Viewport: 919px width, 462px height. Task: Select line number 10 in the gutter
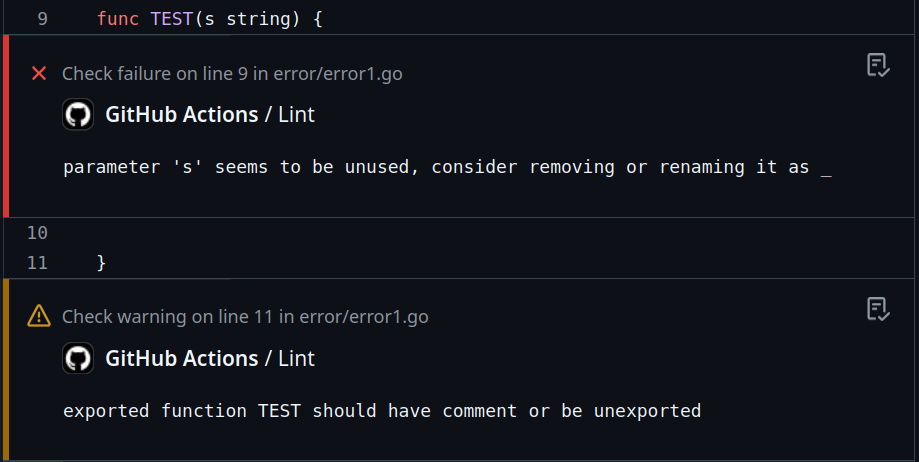[x=37, y=233]
